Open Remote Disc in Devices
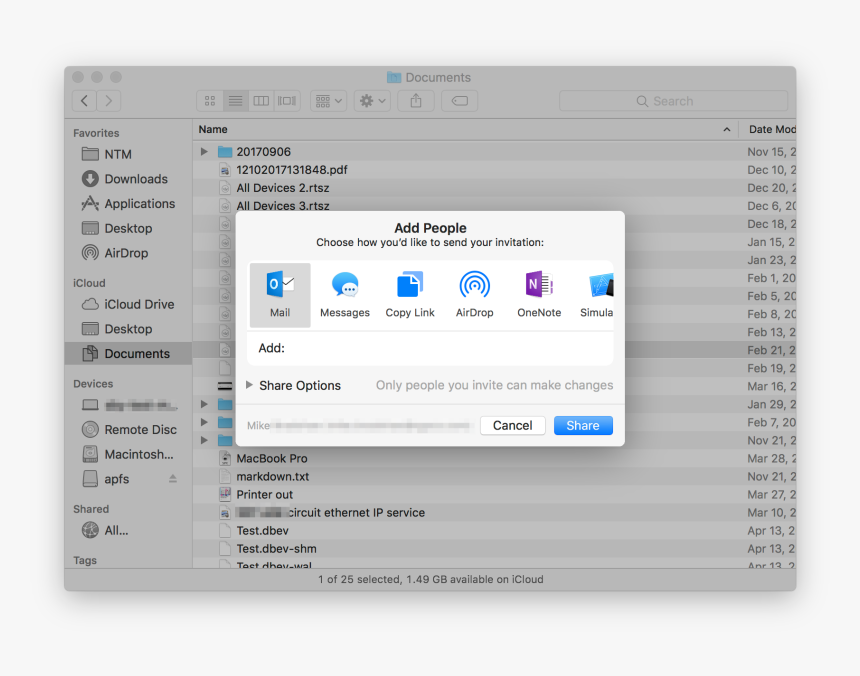The width and height of the screenshot is (860, 676). 128,430
